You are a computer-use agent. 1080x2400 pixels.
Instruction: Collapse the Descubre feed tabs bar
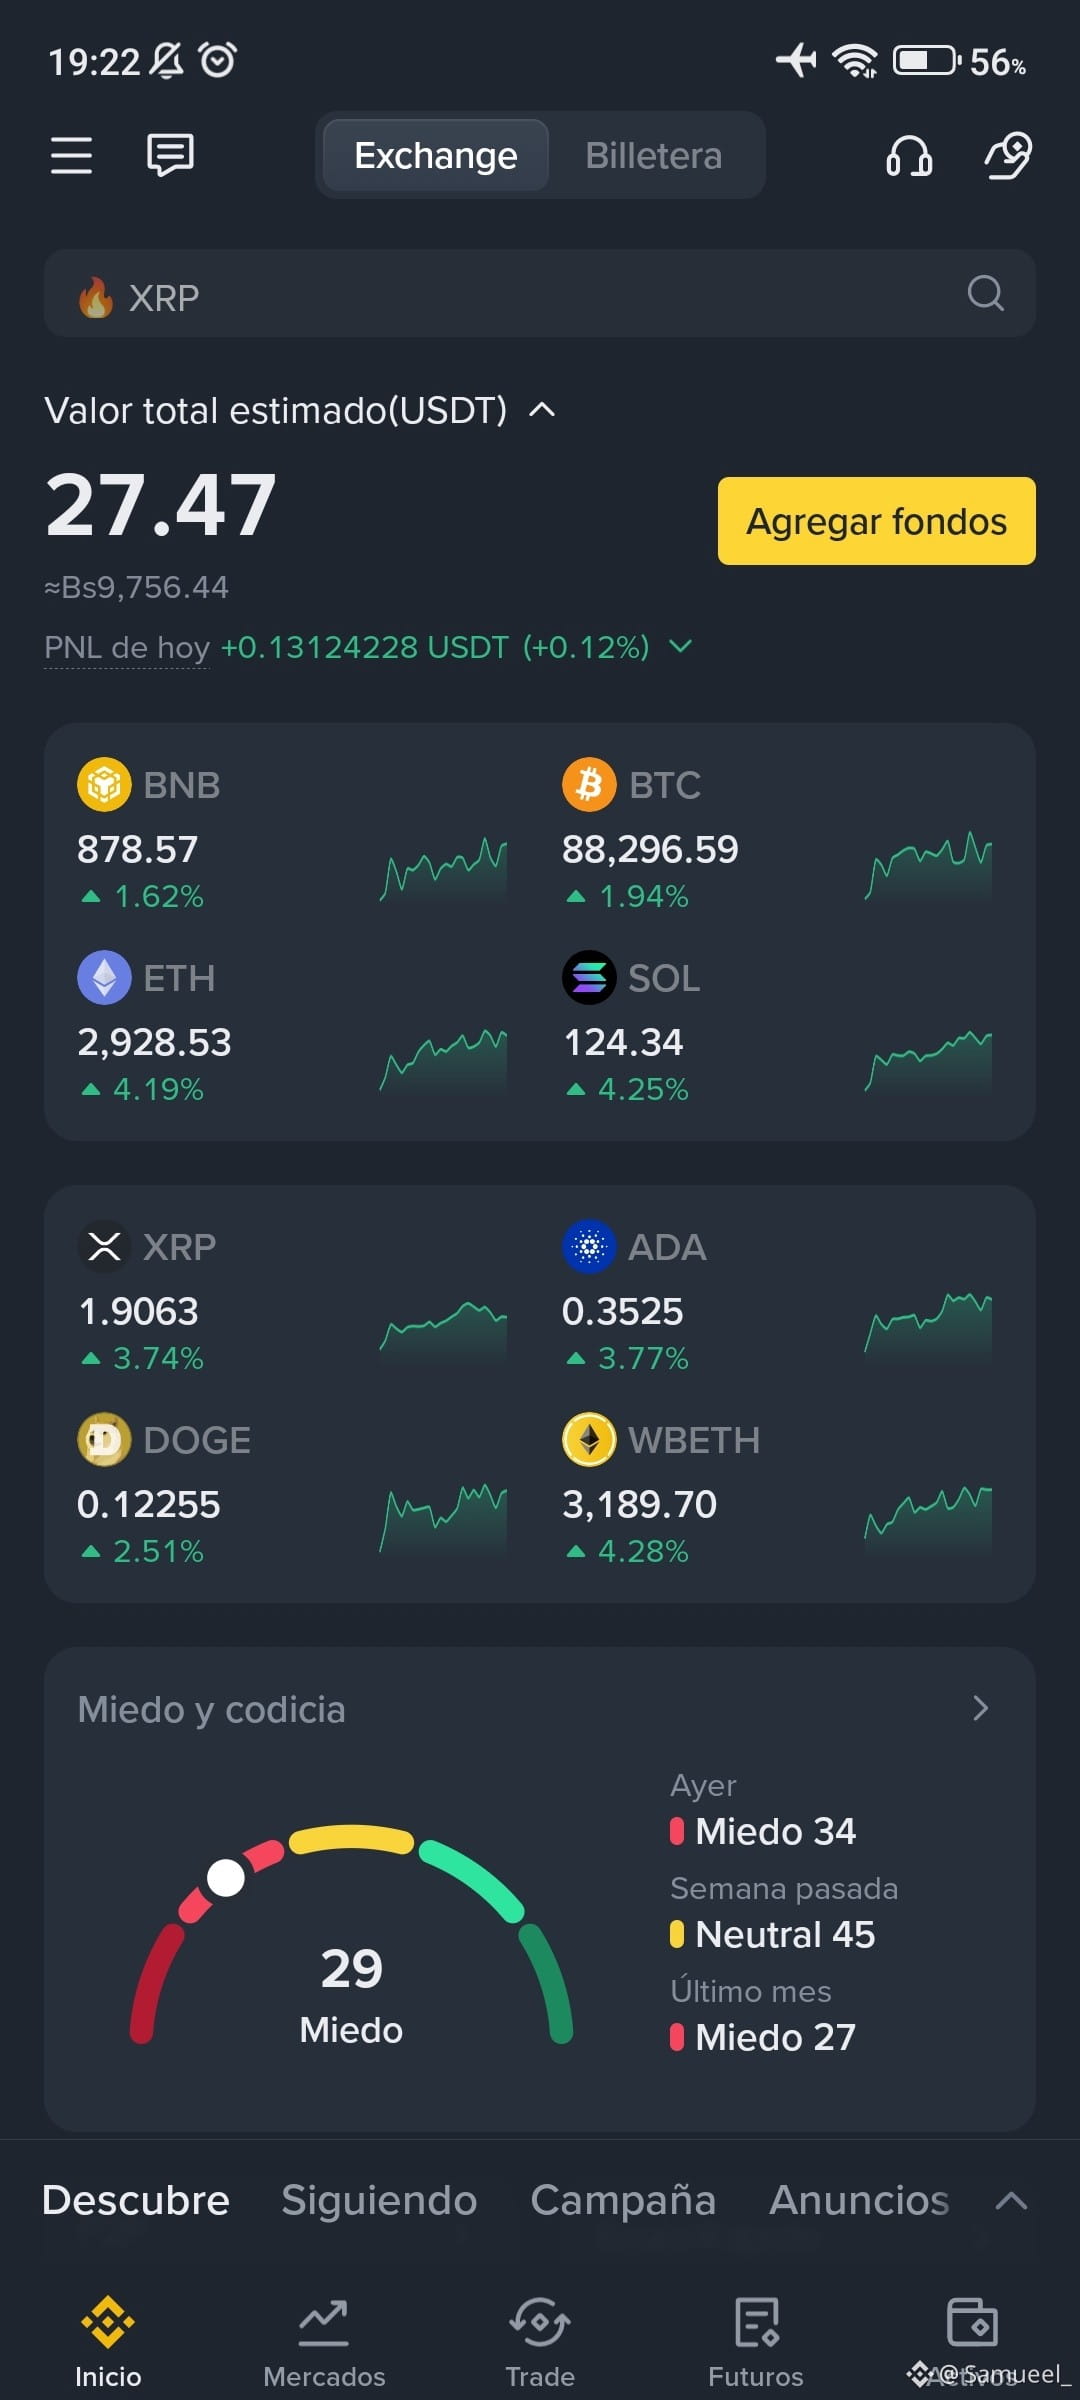tap(1011, 2200)
